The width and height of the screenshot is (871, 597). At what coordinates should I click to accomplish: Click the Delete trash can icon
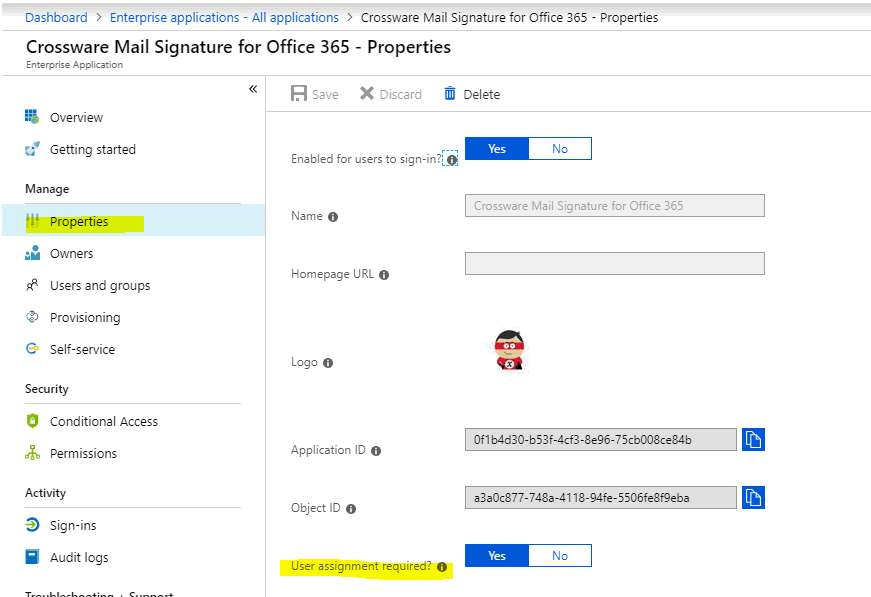[450, 93]
